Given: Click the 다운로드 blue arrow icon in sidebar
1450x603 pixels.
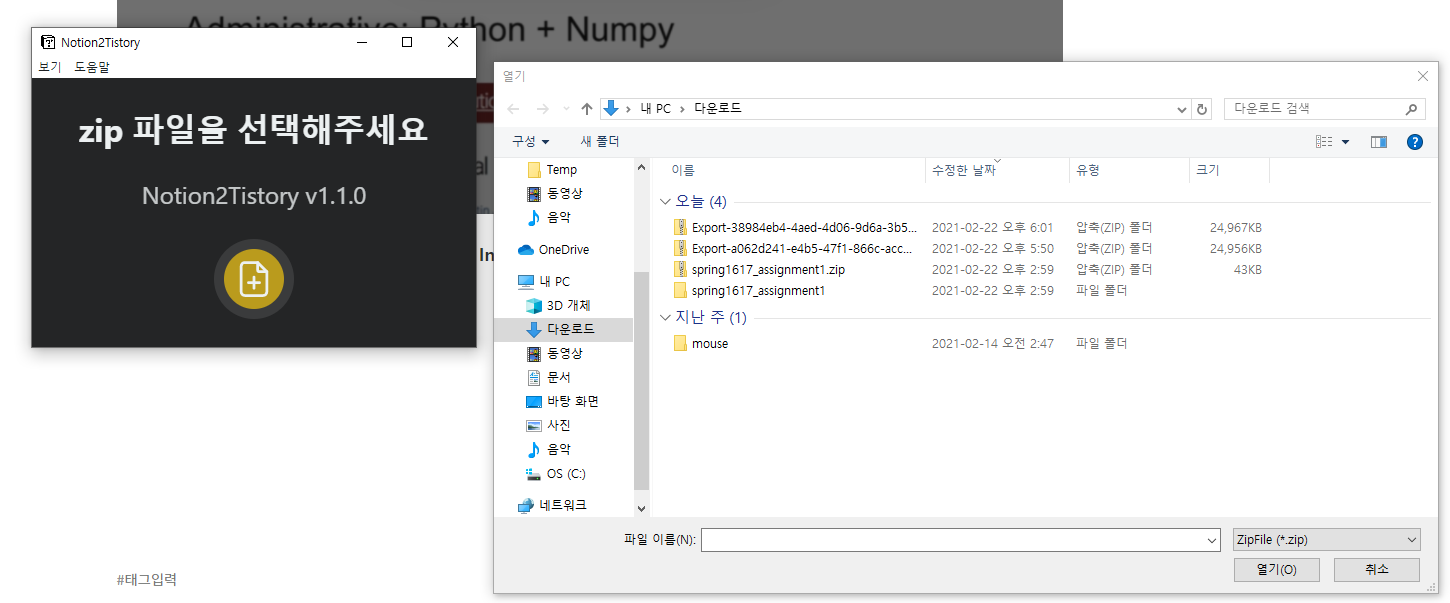Looking at the screenshot, I should (534, 330).
